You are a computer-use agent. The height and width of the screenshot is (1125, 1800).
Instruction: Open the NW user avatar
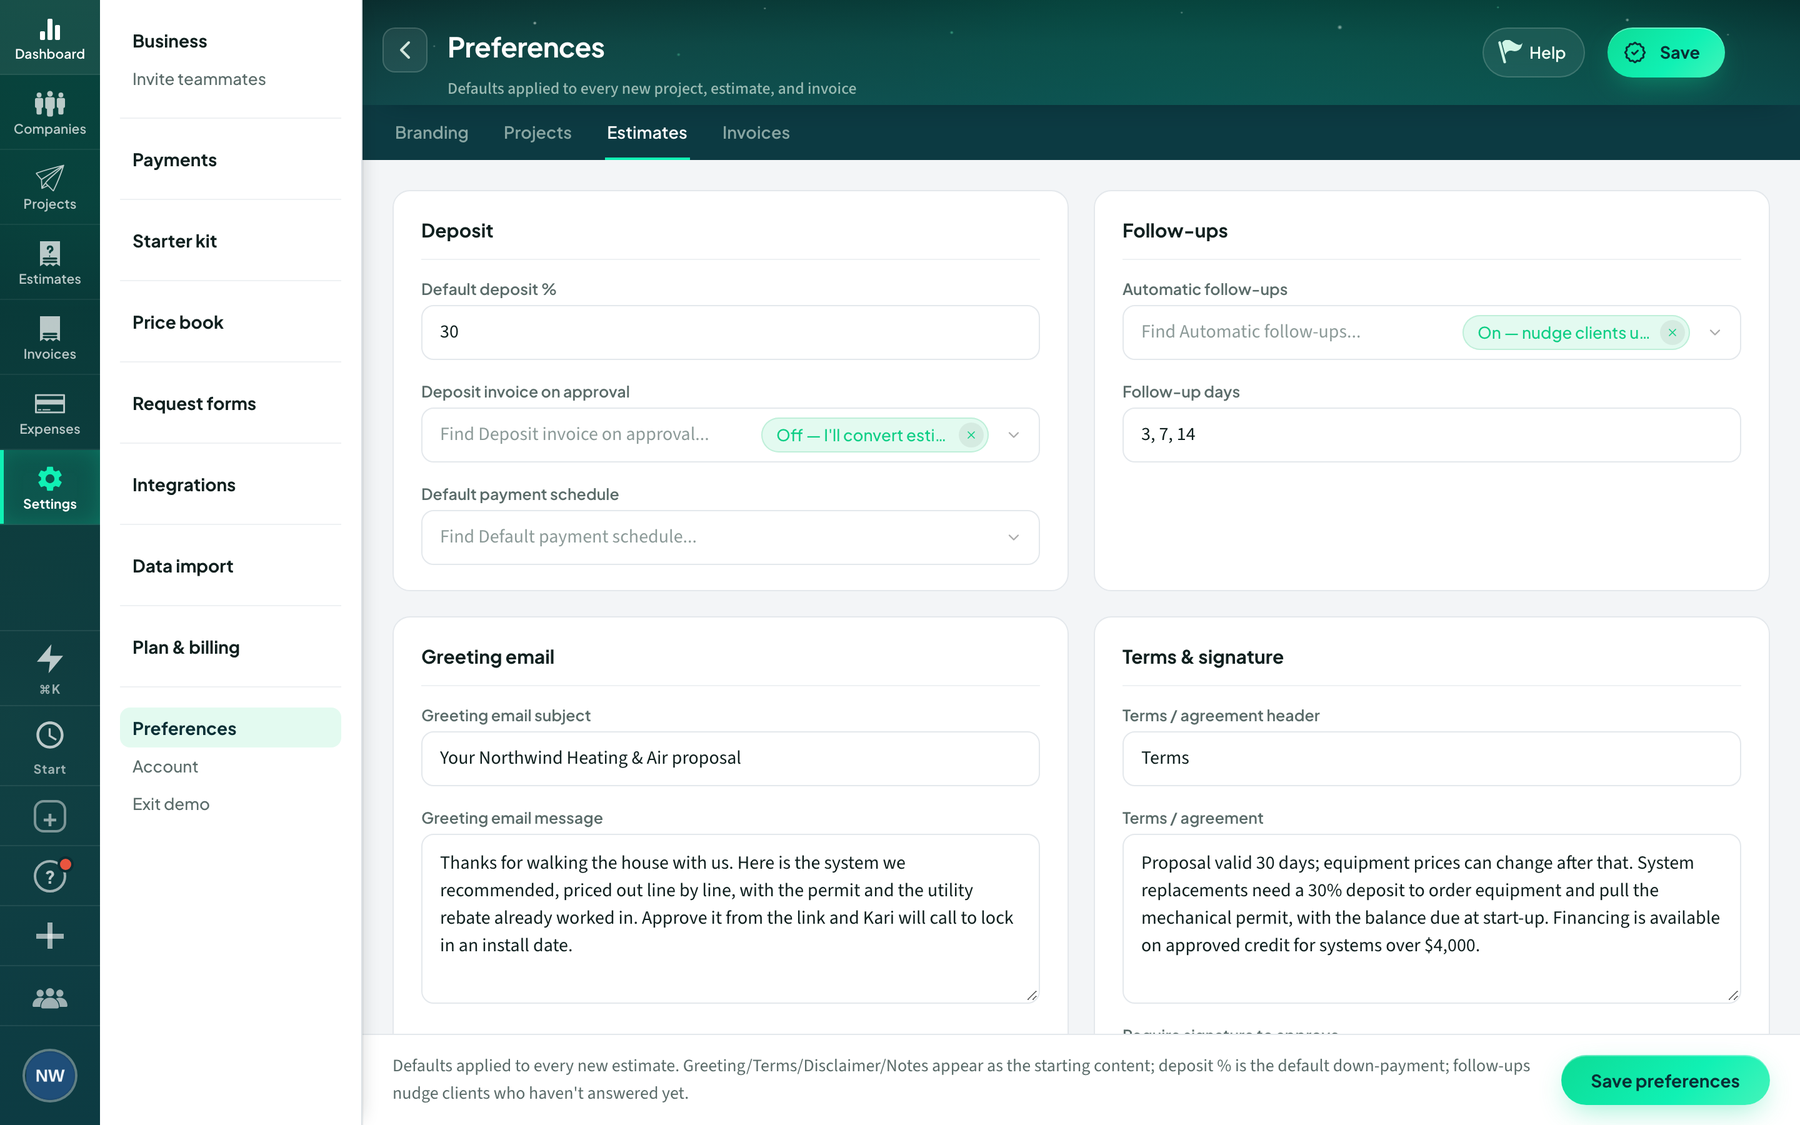pyautogui.click(x=50, y=1076)
